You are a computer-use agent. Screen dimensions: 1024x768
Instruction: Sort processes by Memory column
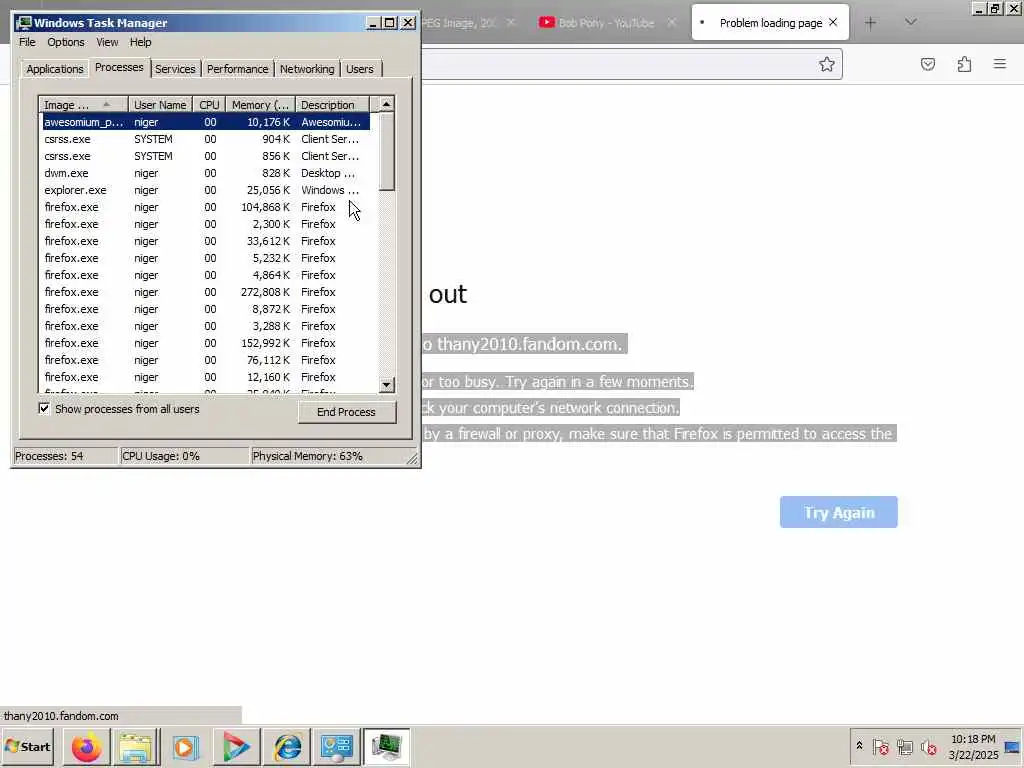coord(261,105)
